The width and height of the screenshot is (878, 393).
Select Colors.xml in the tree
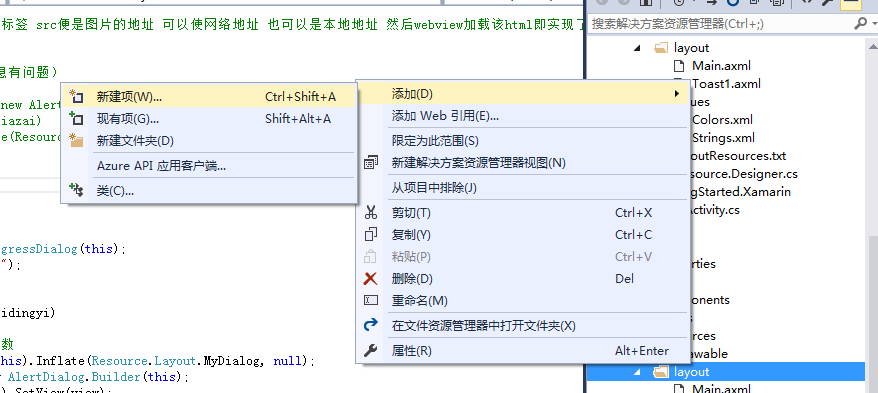pyautogui.click(x=722, y=120)
